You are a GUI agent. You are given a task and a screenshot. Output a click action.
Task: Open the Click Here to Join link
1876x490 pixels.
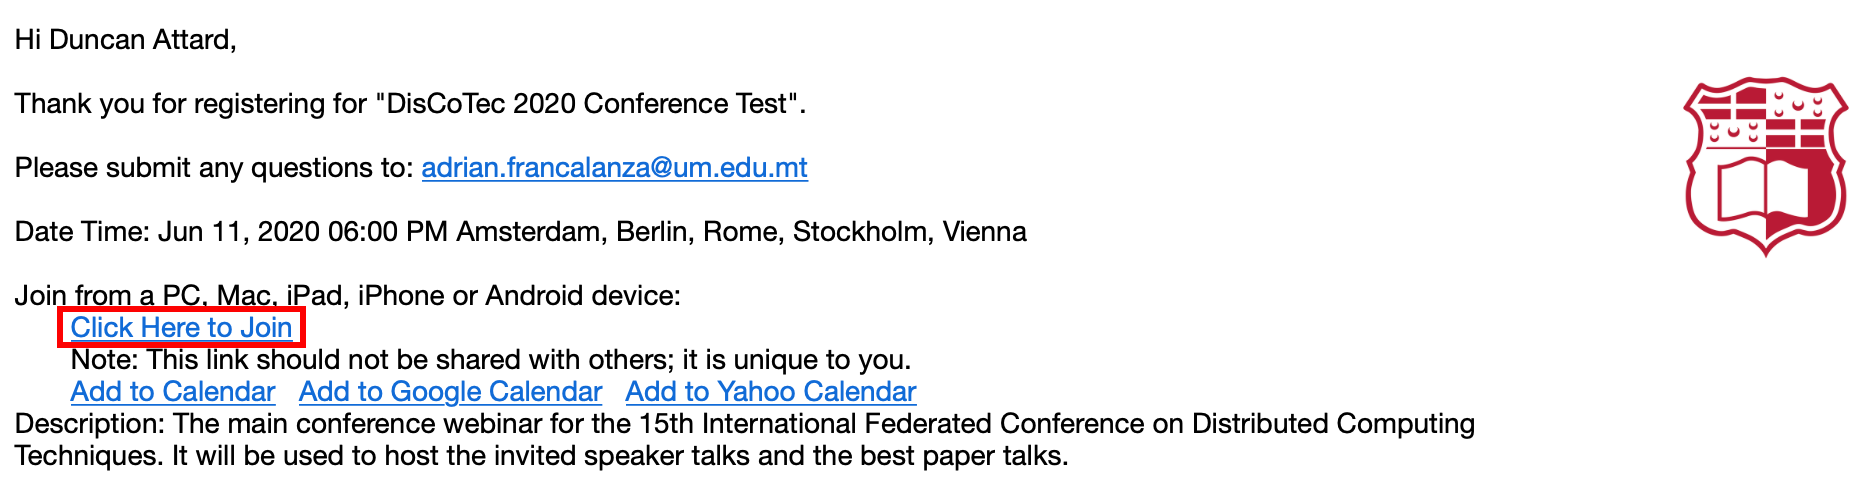click(x=181, y=327)
